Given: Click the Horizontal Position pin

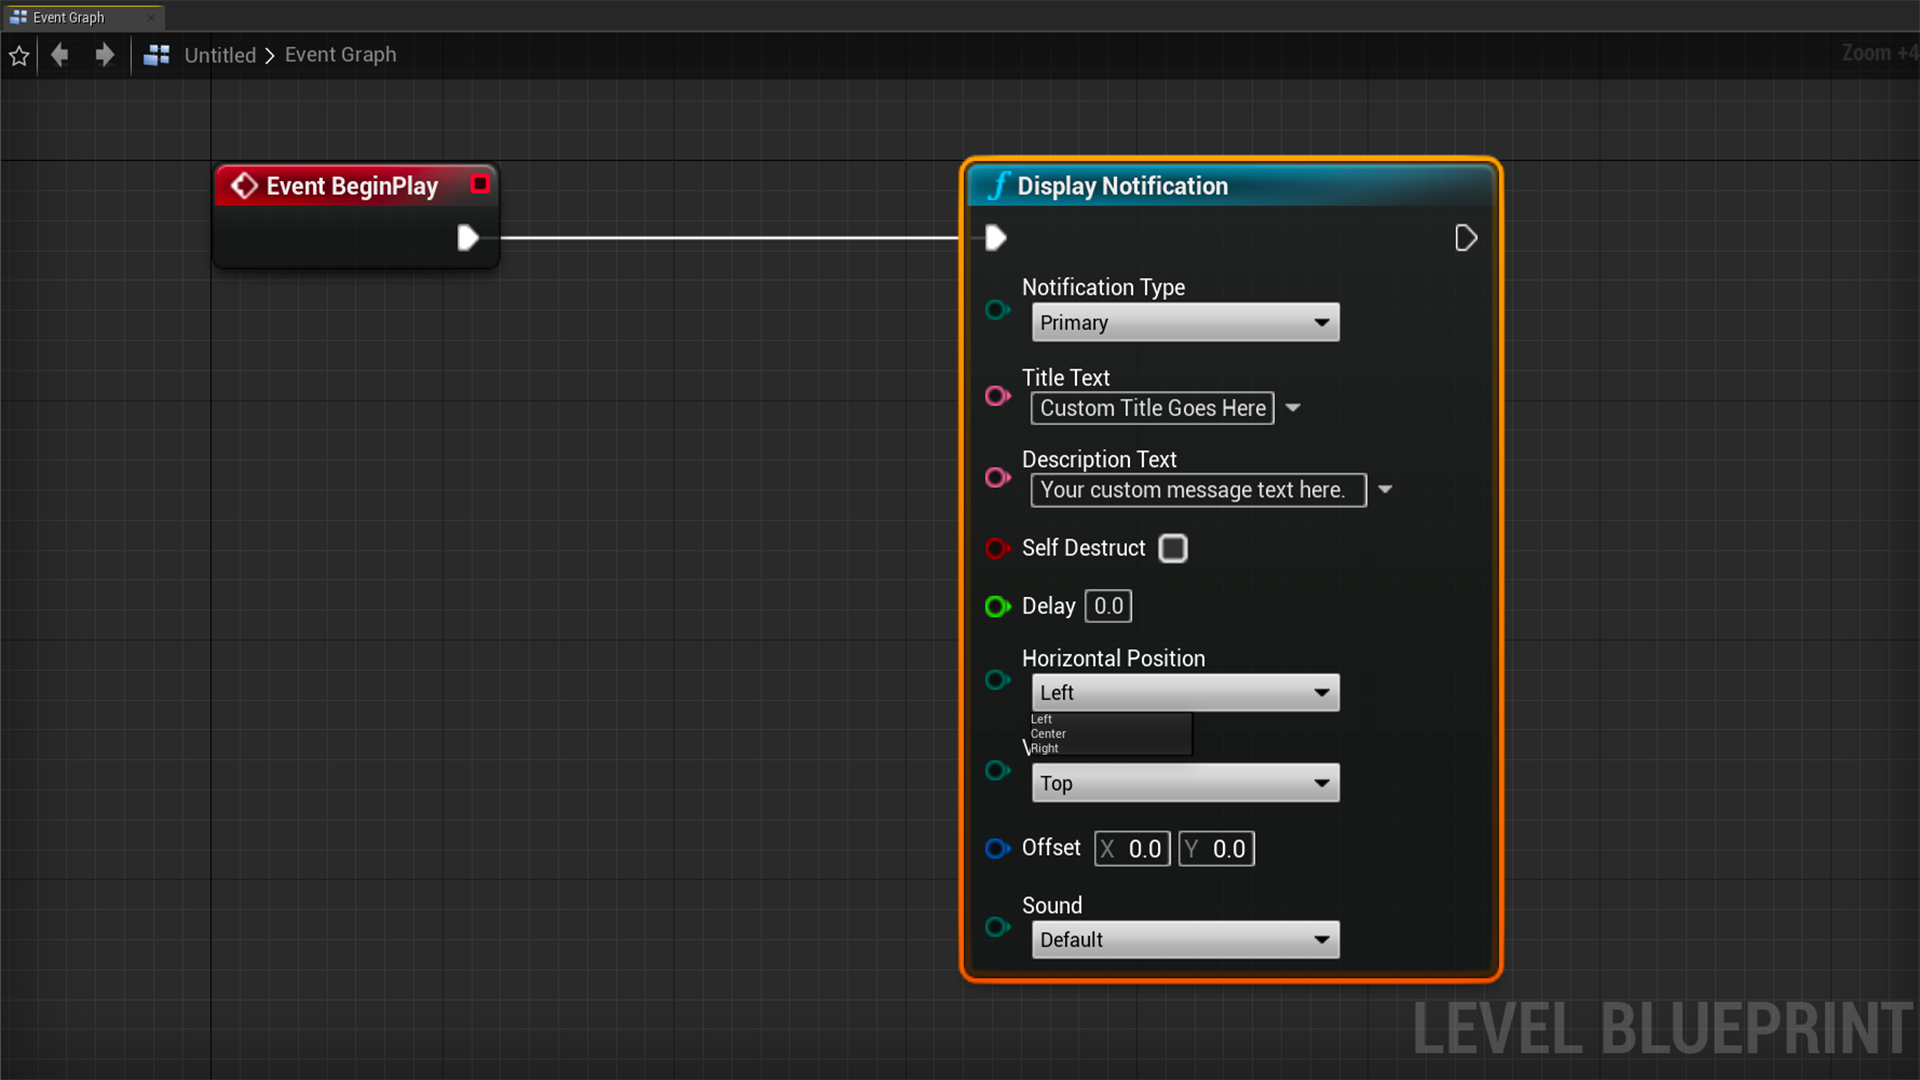Looking at the screenshot, I should 997,680.
